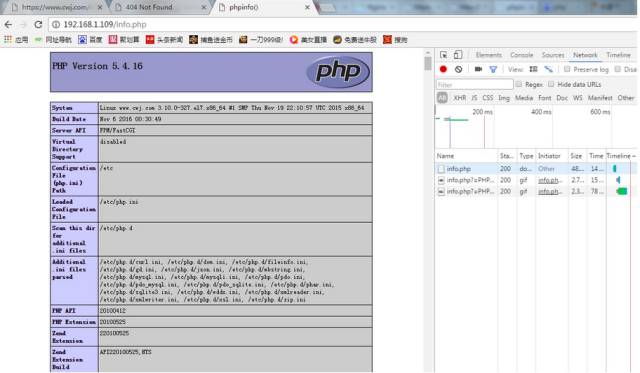Clear the network log

[x=458, y=69]
